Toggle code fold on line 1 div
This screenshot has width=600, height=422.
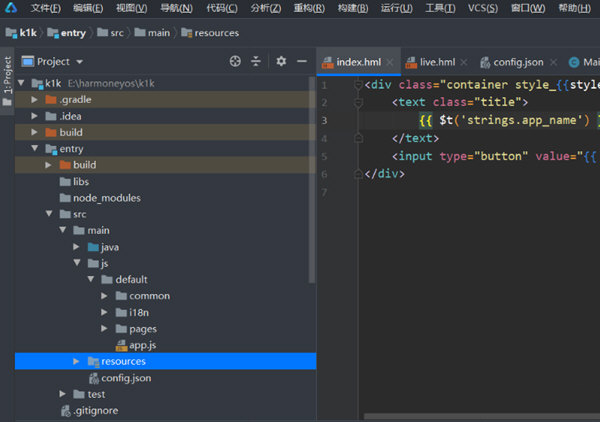(x=357, y=85)
